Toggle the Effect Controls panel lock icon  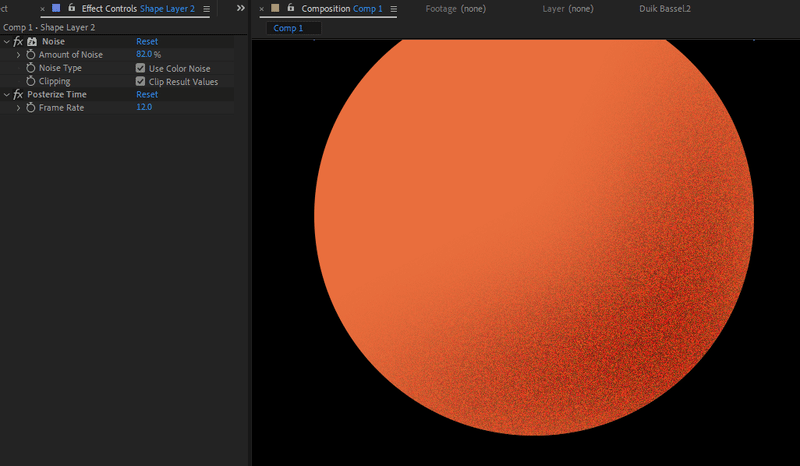pos(71,8)
